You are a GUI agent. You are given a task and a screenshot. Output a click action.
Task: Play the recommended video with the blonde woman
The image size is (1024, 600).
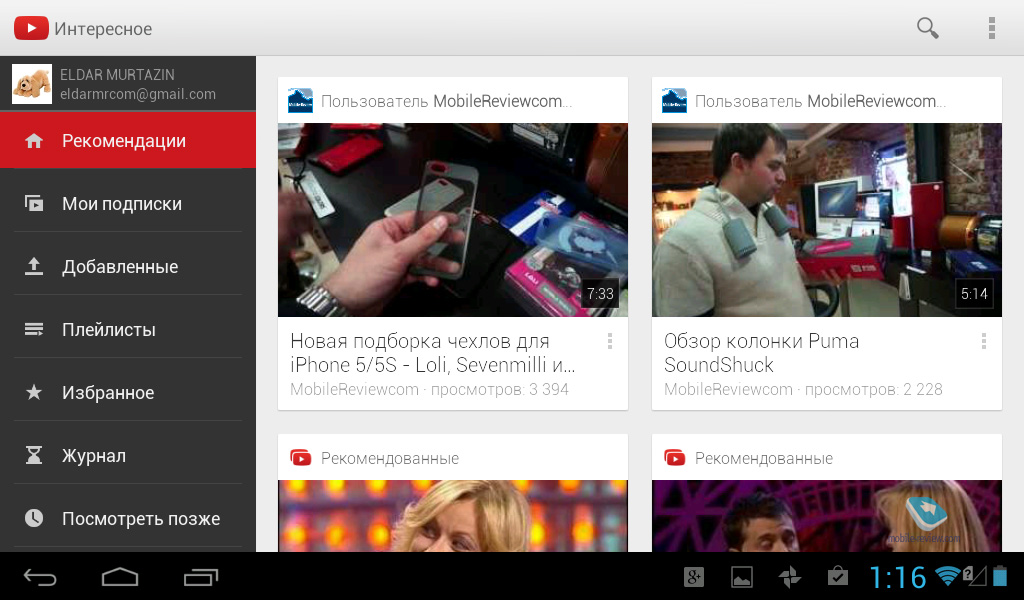tap(453, 516)
